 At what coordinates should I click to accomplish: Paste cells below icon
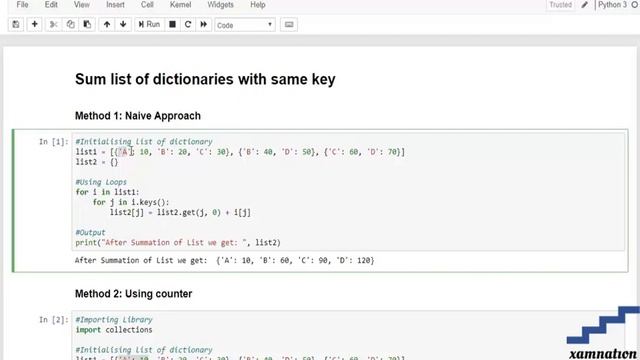[87, 24]
